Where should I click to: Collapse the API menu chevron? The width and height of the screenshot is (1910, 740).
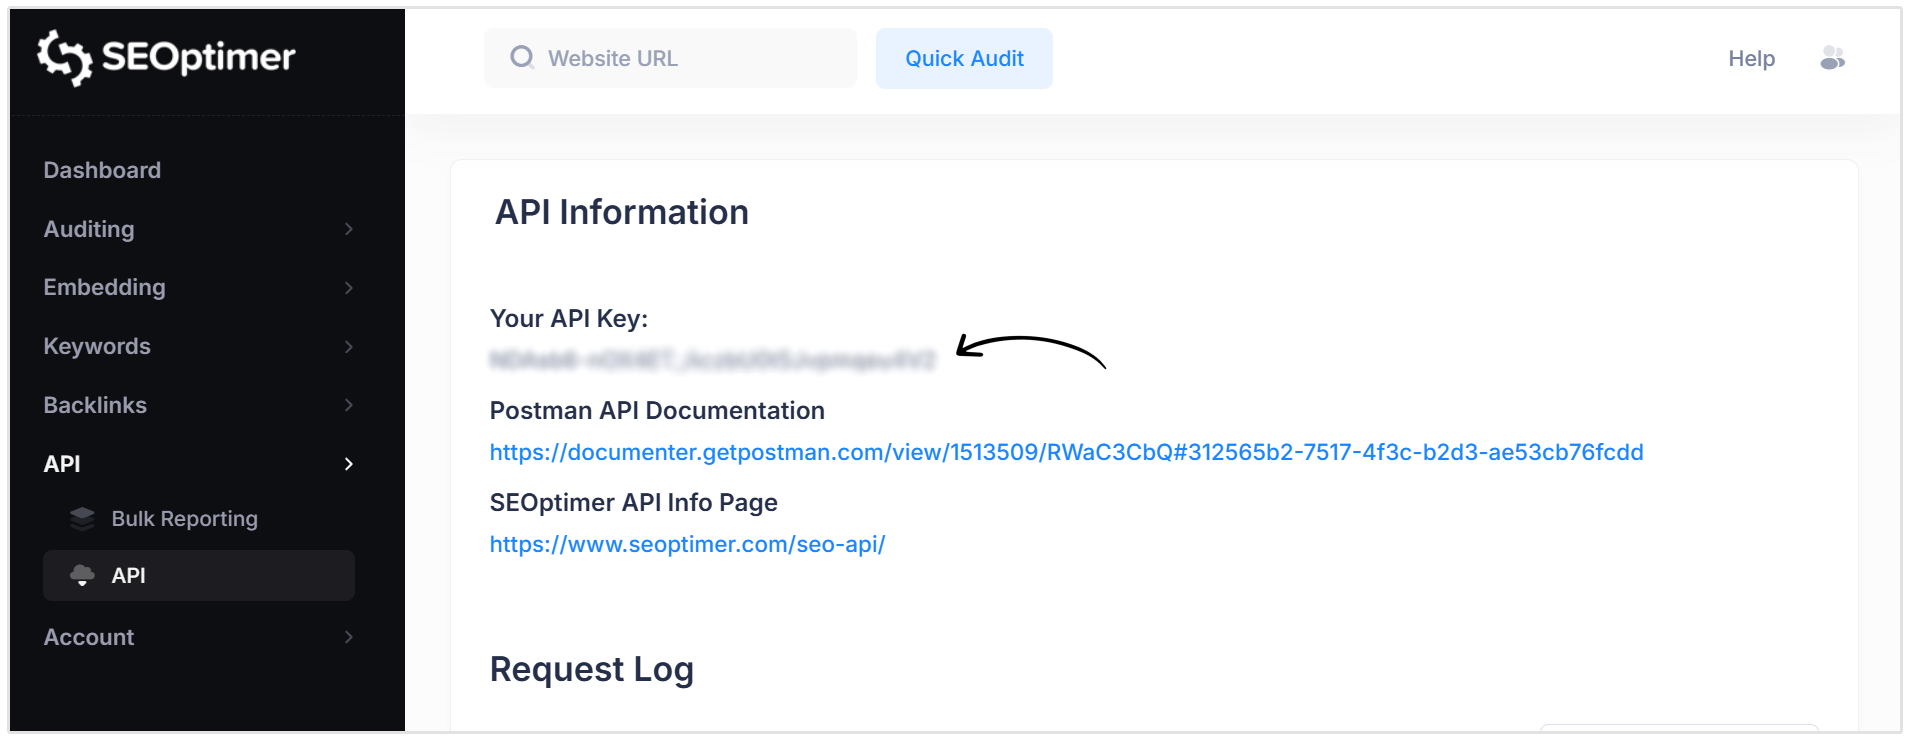(x=348, y=464)
